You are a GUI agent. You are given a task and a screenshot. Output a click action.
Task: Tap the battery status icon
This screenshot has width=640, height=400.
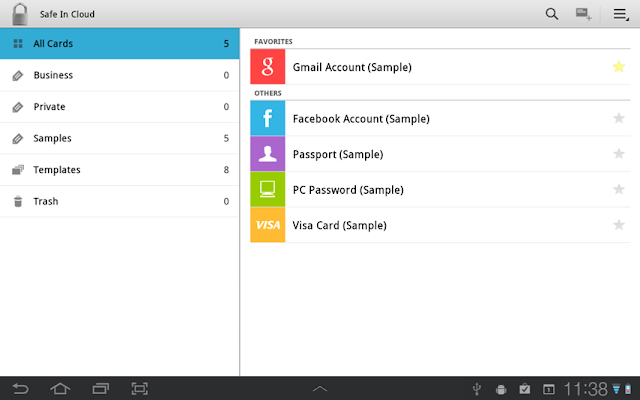(628, 389)
